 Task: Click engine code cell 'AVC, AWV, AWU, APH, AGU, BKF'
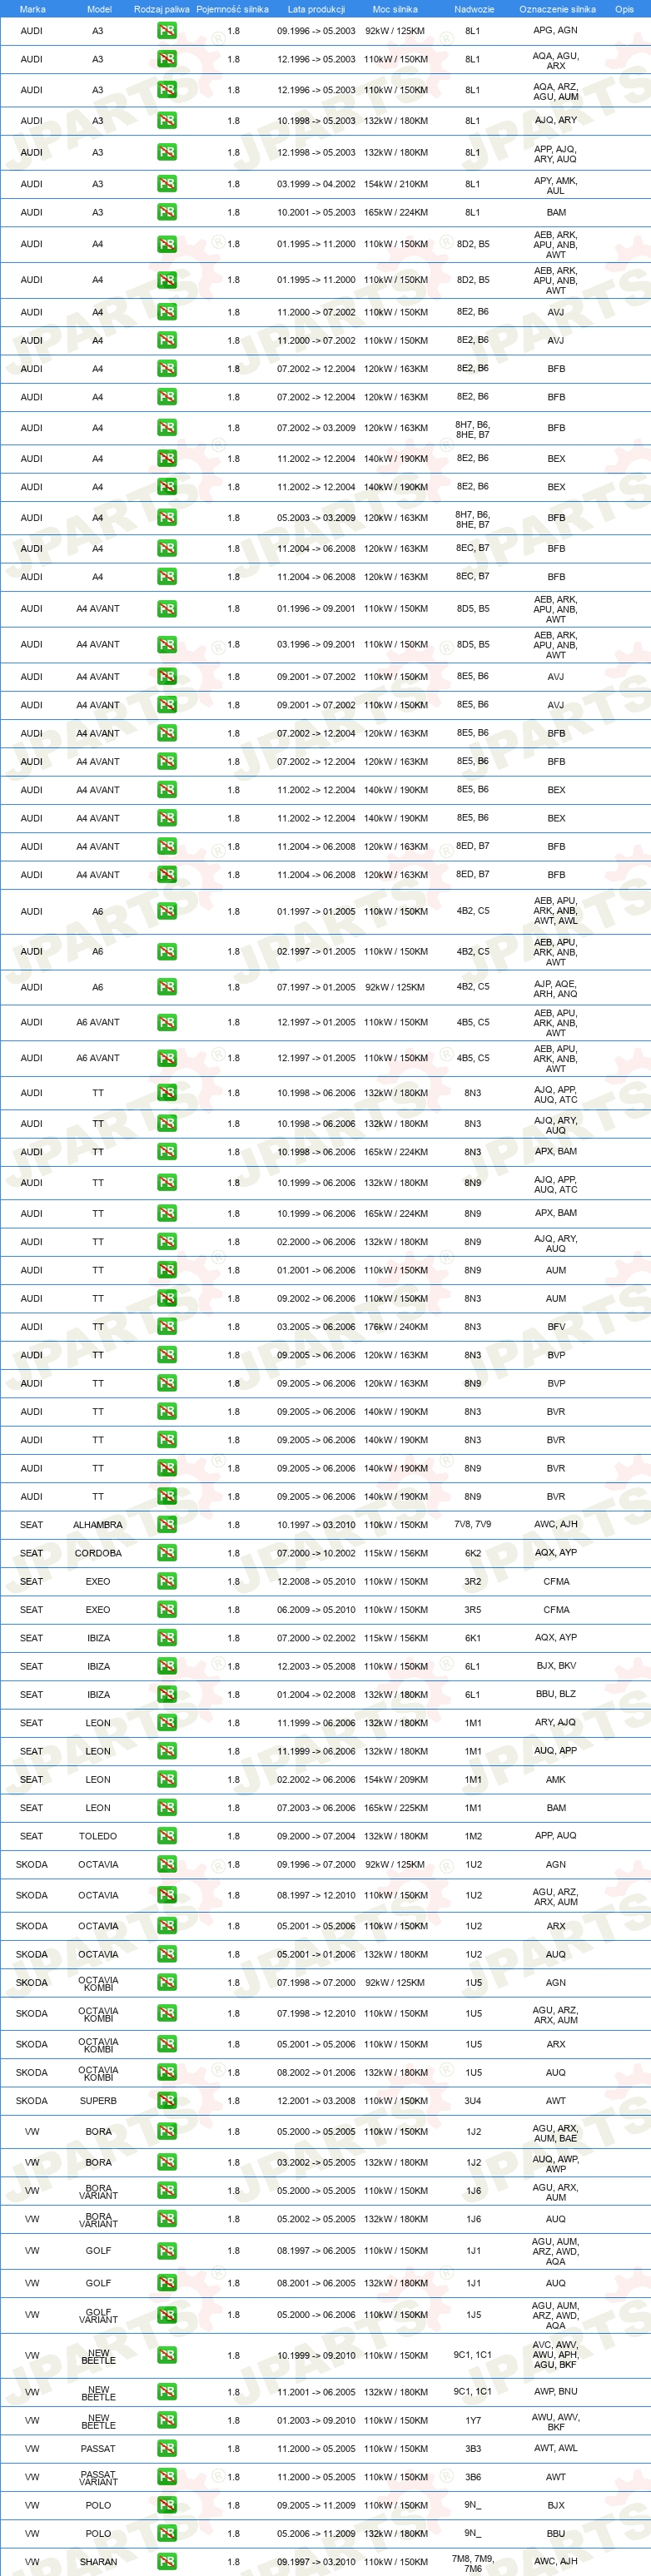click(x=555, y=2355)
